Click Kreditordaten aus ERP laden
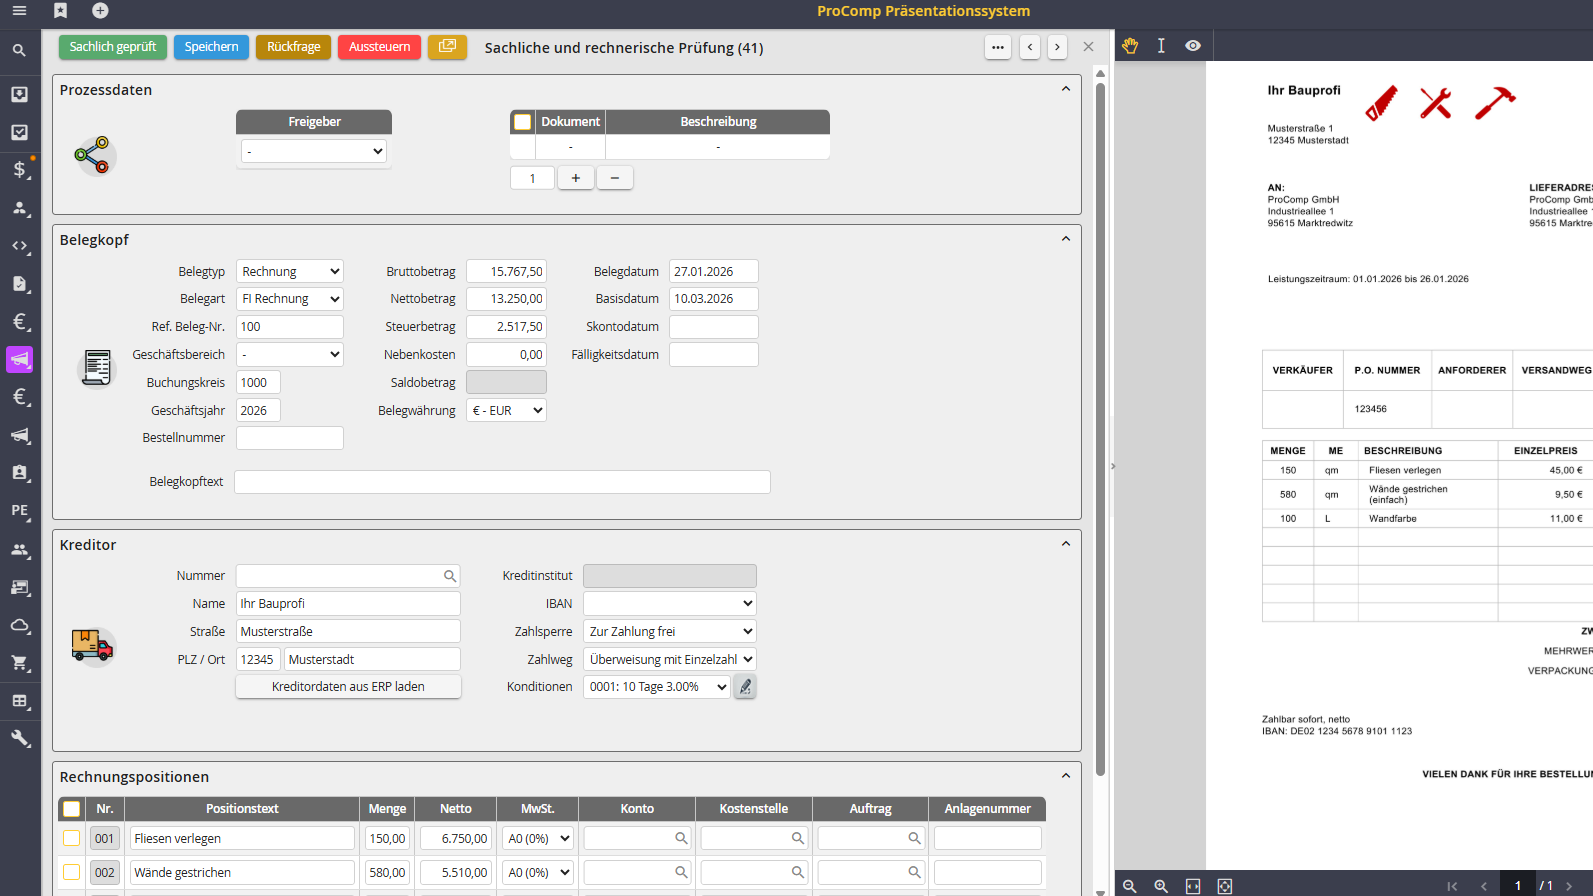 [x=348, y=687]
